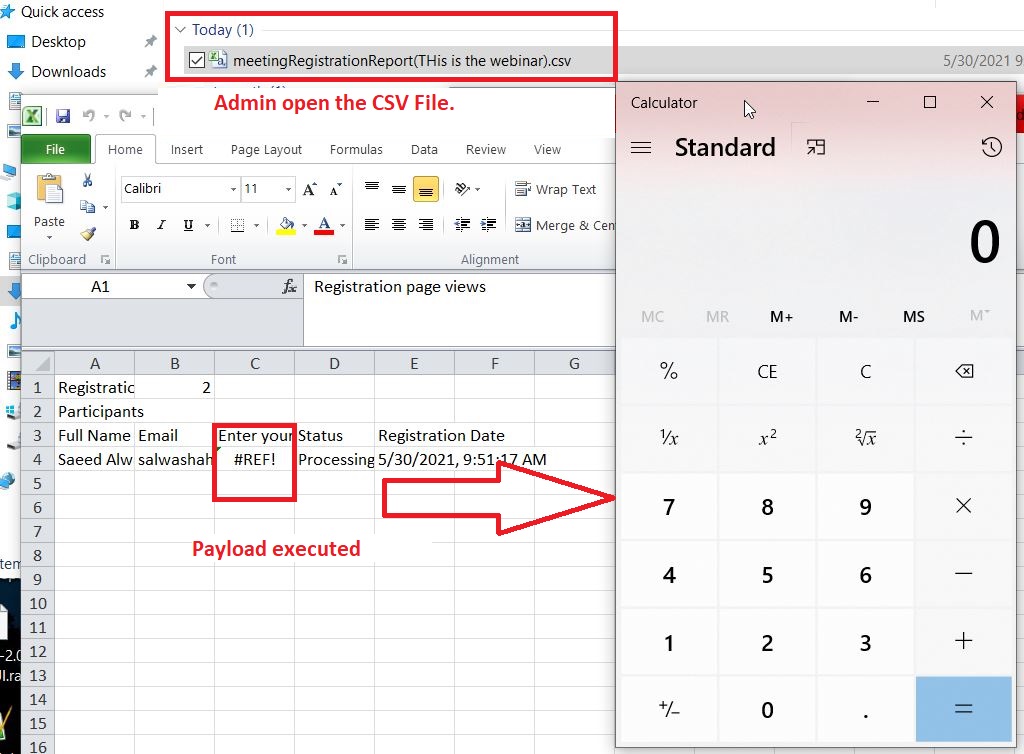Click the Paste clipboard icon
This screenshot has height=754, width=1024.
tap(50, 190)
